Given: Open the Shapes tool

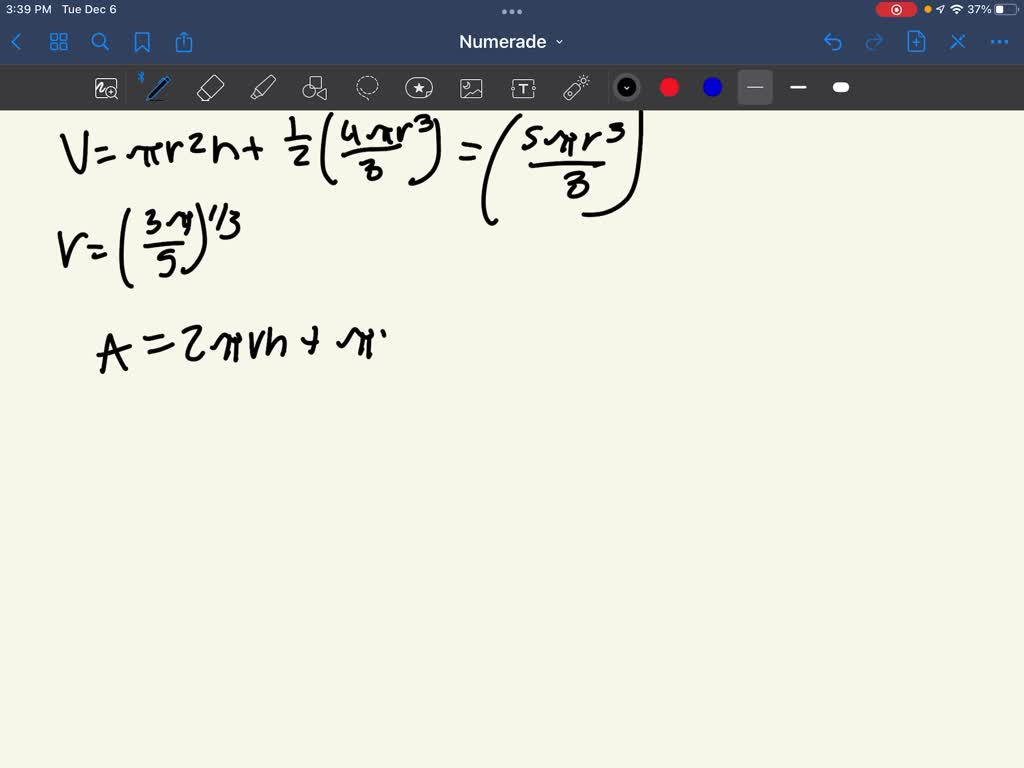Looking at the screenshot, I should click(x=315, y=87).
